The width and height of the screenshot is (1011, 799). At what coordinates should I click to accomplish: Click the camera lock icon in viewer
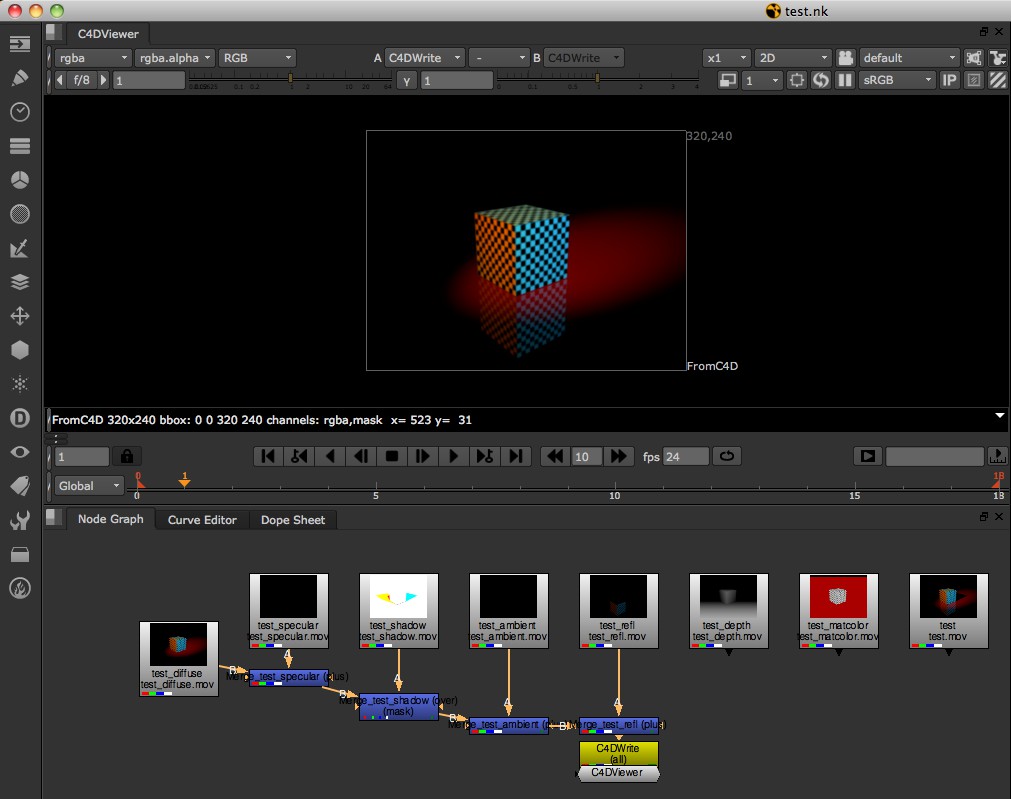[846, 58]
